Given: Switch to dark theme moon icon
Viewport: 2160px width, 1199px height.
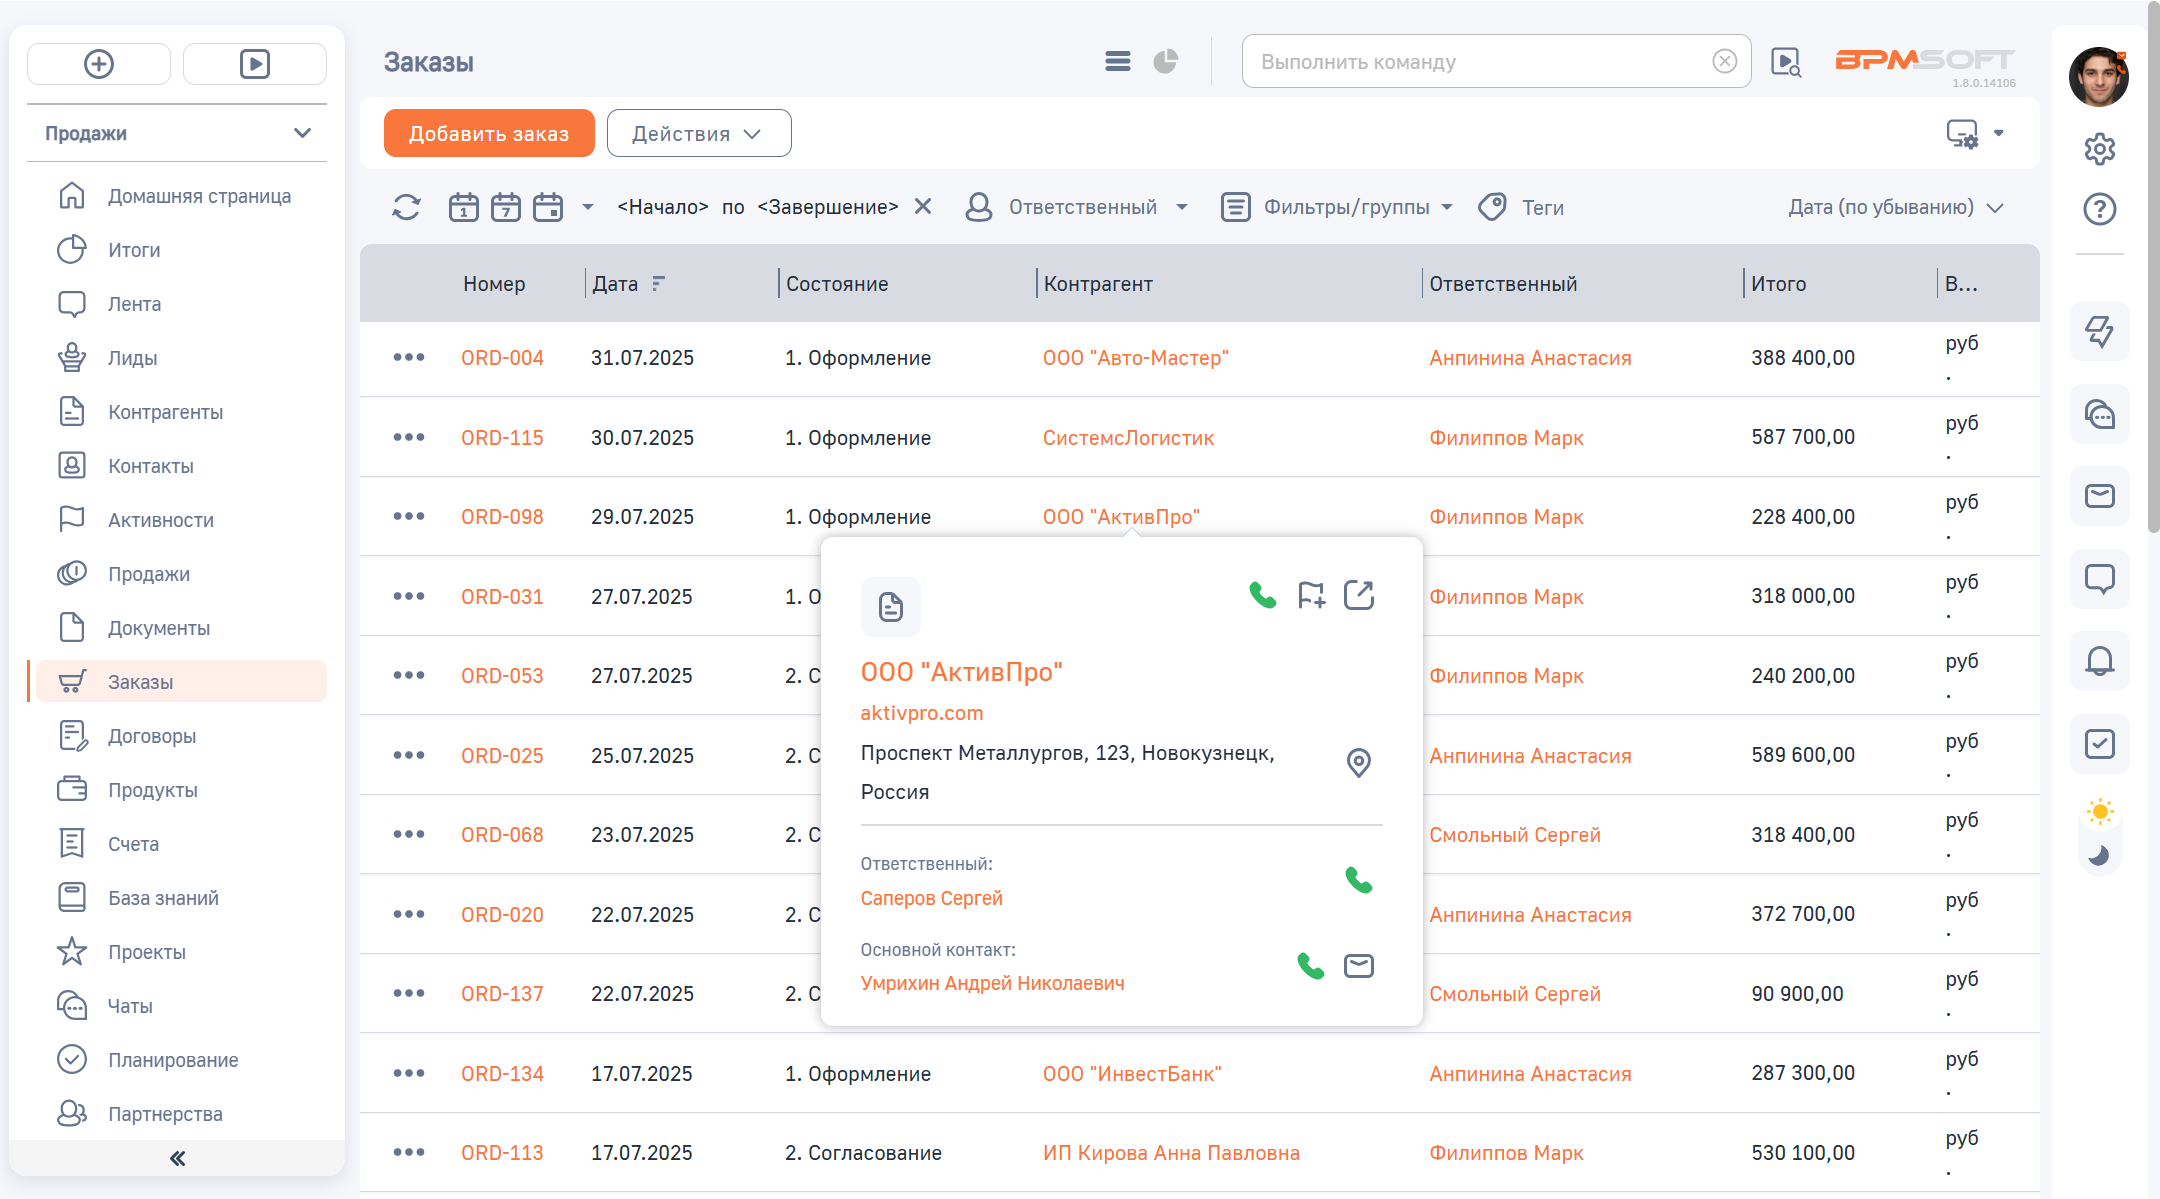Looking at the screenshot, I should (x=2100, y=855).
